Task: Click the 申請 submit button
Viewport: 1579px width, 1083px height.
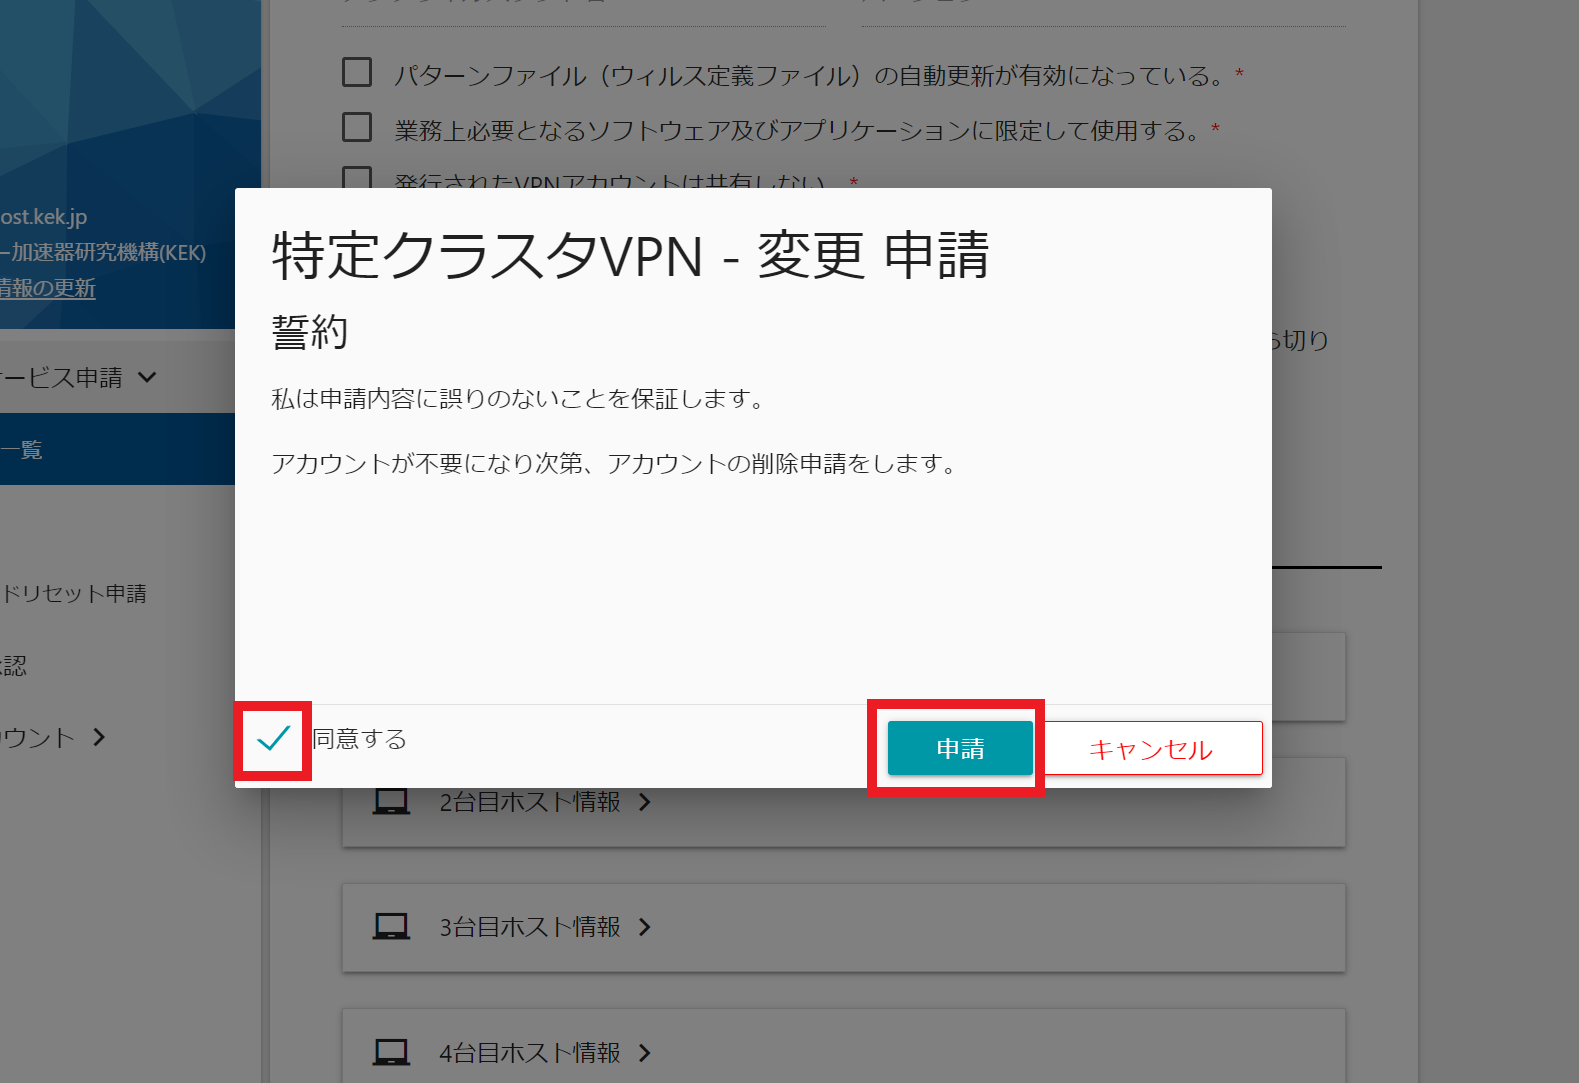Action: (x=960, y=748)
